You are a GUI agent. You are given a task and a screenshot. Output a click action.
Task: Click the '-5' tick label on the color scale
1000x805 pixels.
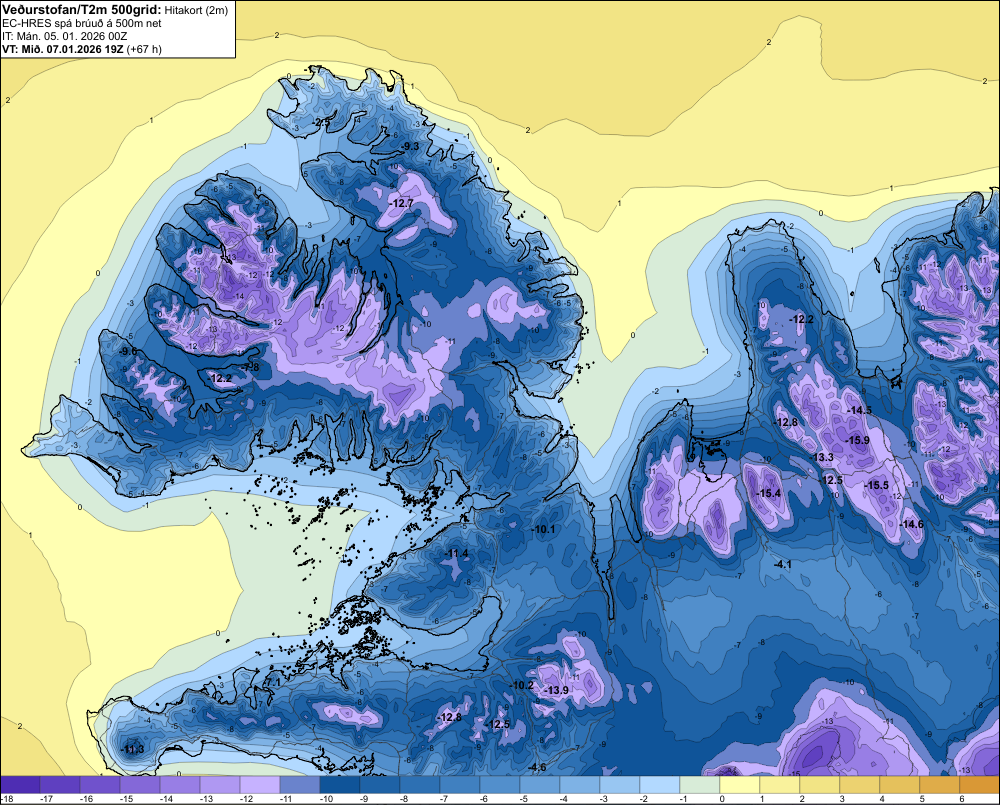[x=524, y=799]
